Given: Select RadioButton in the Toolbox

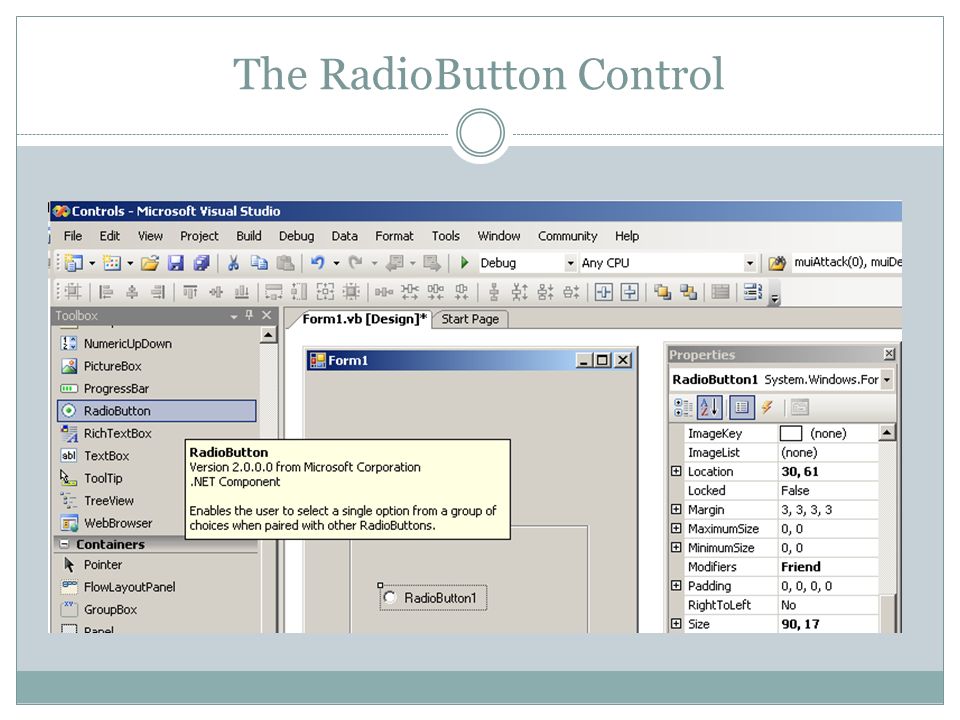Looking at the screenshot, I should 157,411.
